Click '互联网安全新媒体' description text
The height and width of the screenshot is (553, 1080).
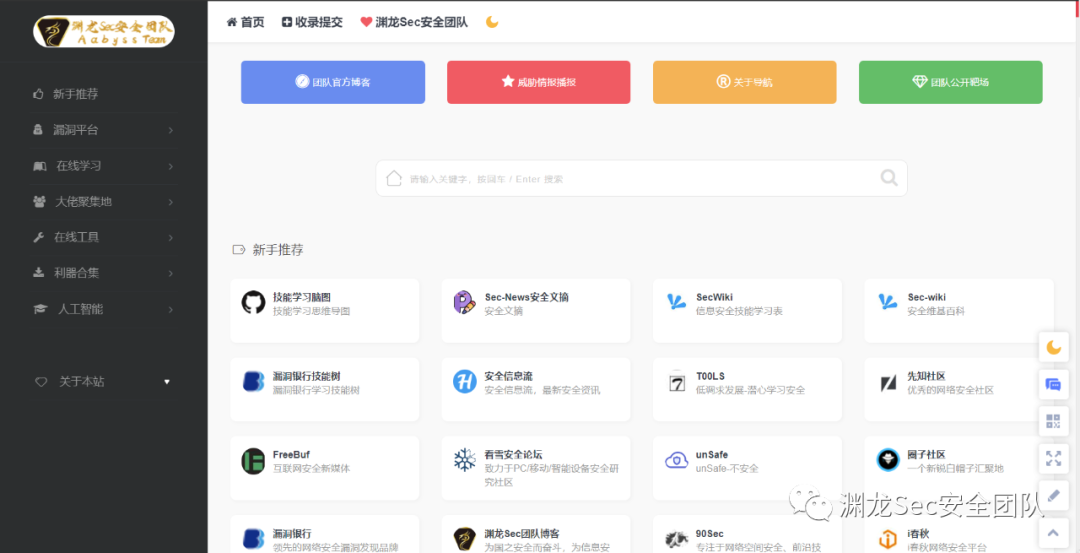[x=311, y=468]
